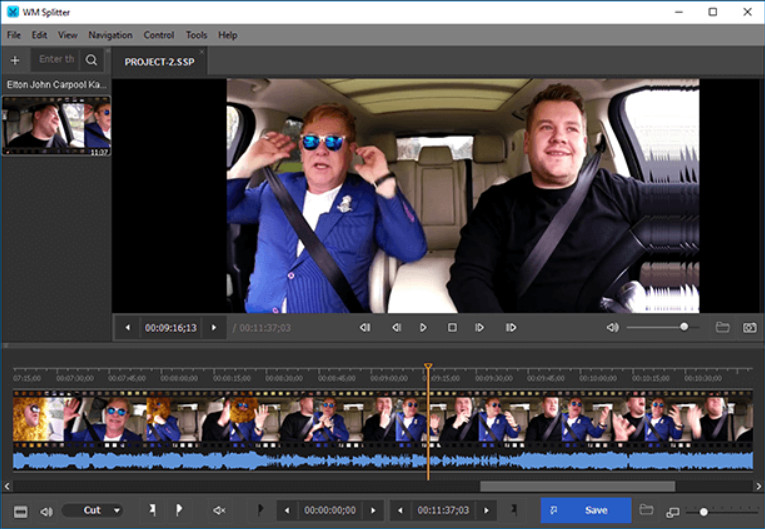Open output folder icon beside volume

[x=723, y=327]
